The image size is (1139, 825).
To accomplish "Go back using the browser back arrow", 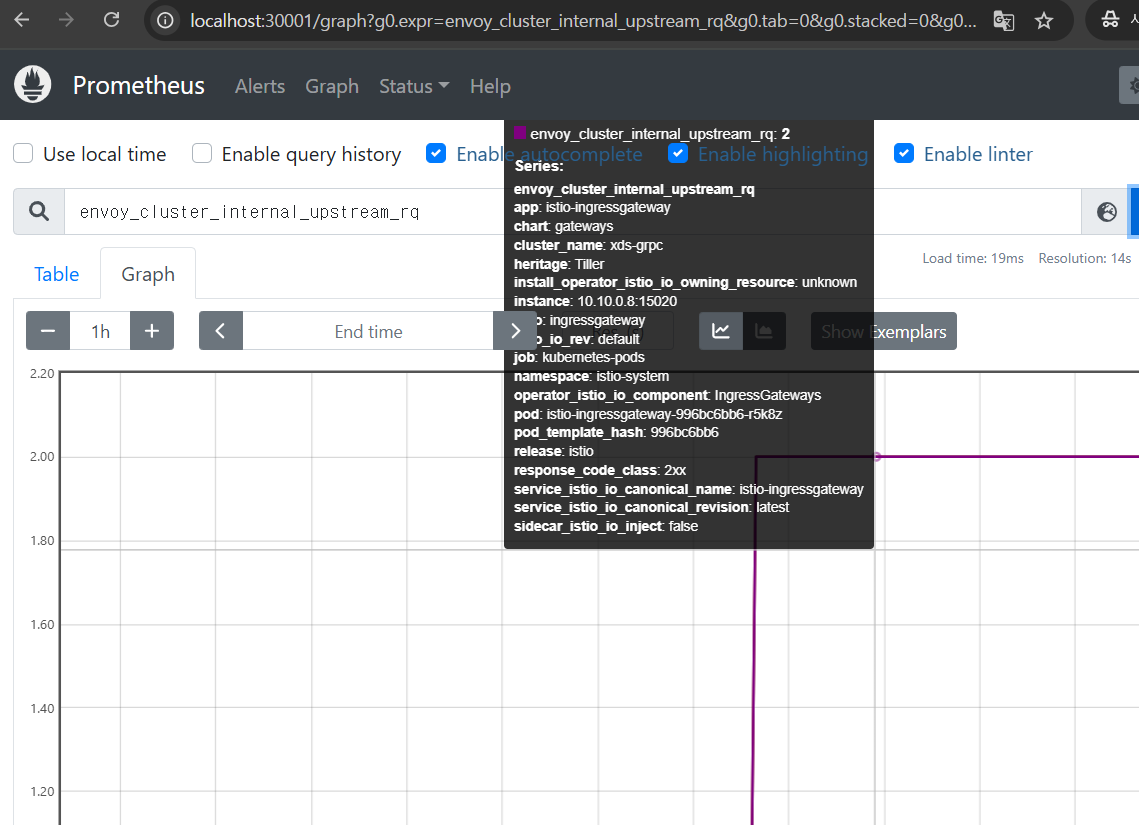I will (x=22, y=20).
